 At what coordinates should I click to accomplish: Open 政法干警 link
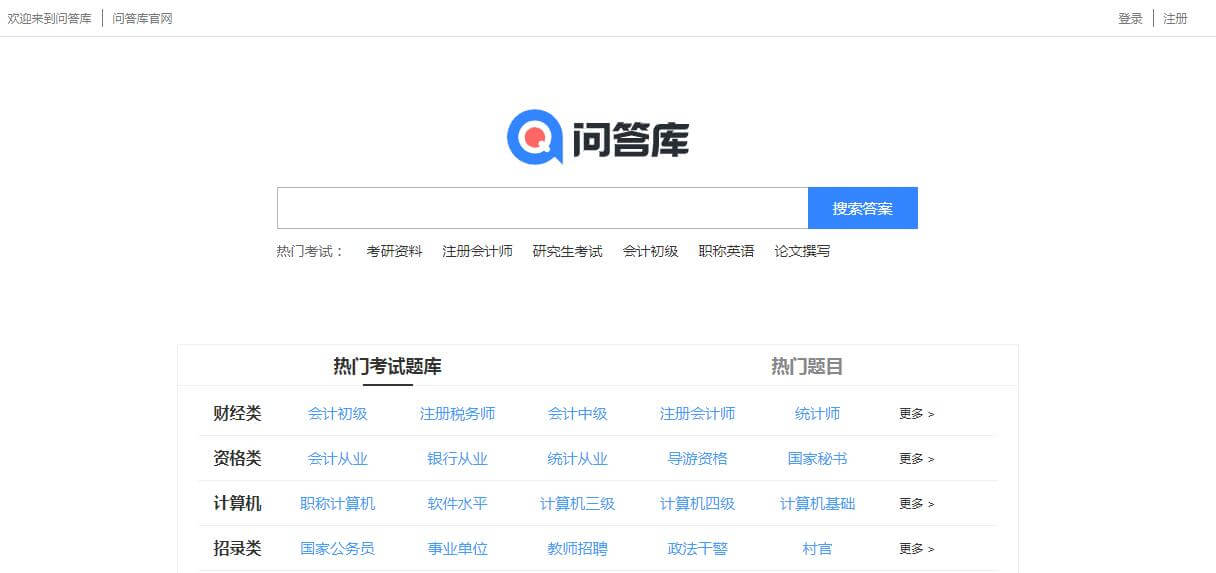coord(697,548)
